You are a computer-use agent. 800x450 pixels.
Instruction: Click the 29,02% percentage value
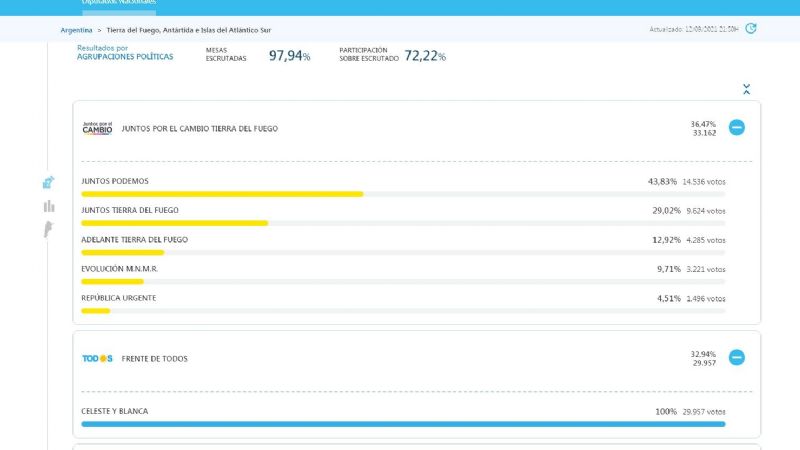coord(666,210)
